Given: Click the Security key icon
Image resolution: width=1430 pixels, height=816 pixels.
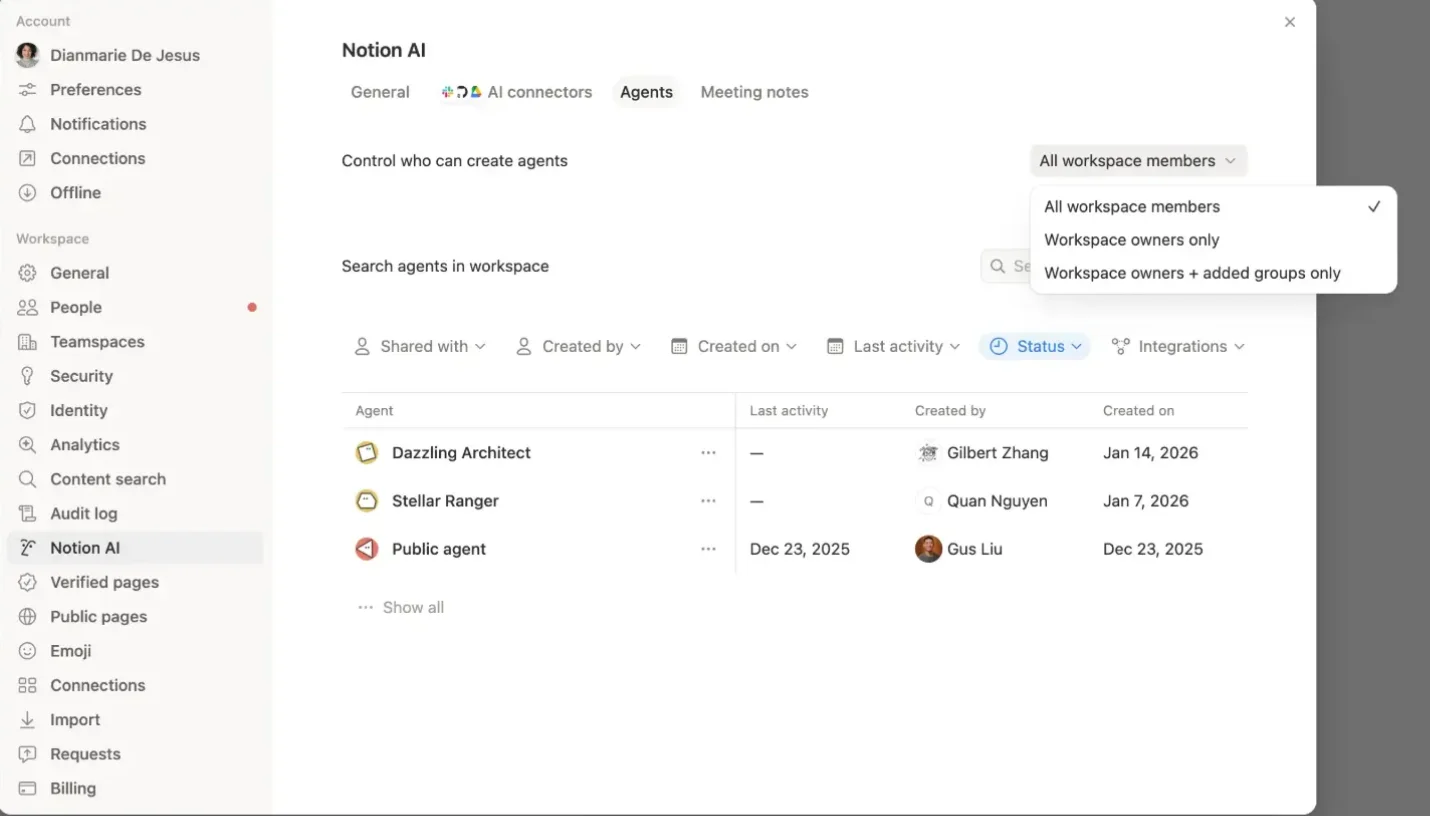Looking at the screenshot, I should point(28,376).
